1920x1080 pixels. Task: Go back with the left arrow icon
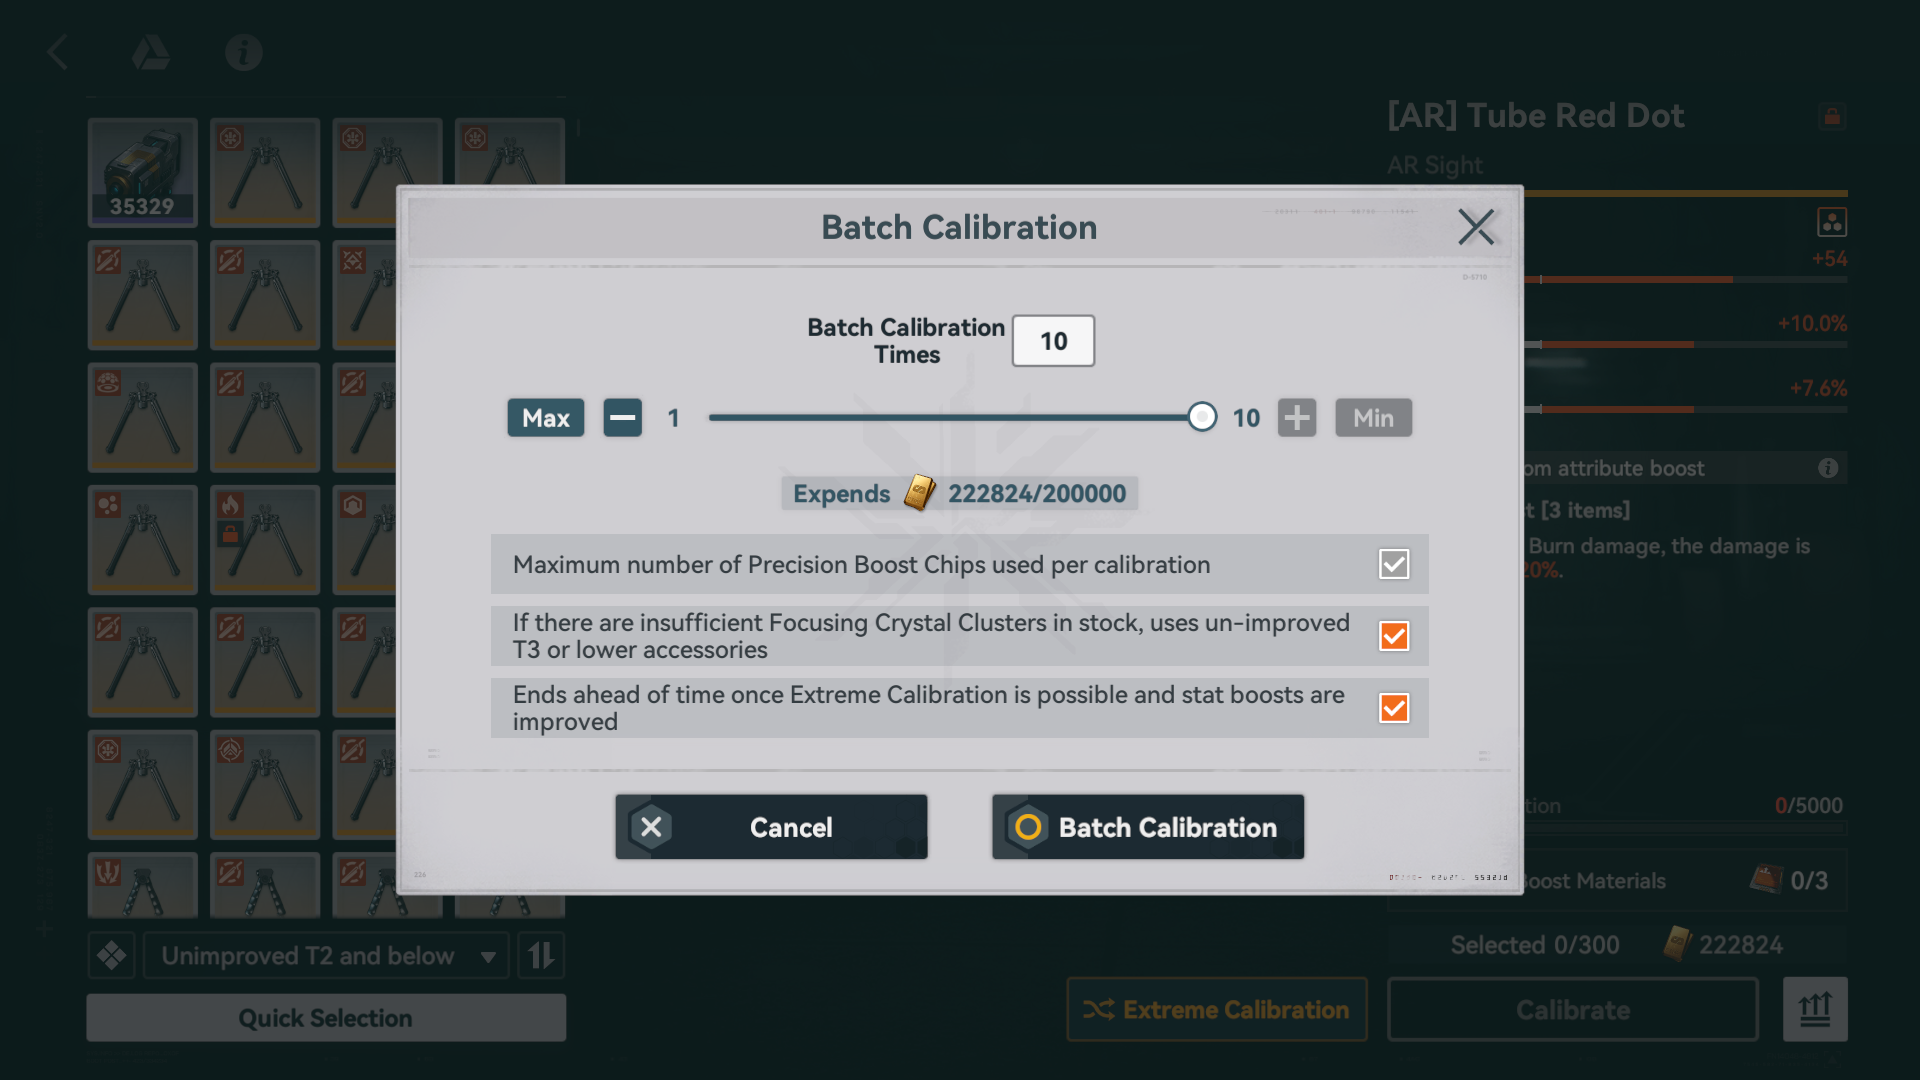tap(58, 52)
